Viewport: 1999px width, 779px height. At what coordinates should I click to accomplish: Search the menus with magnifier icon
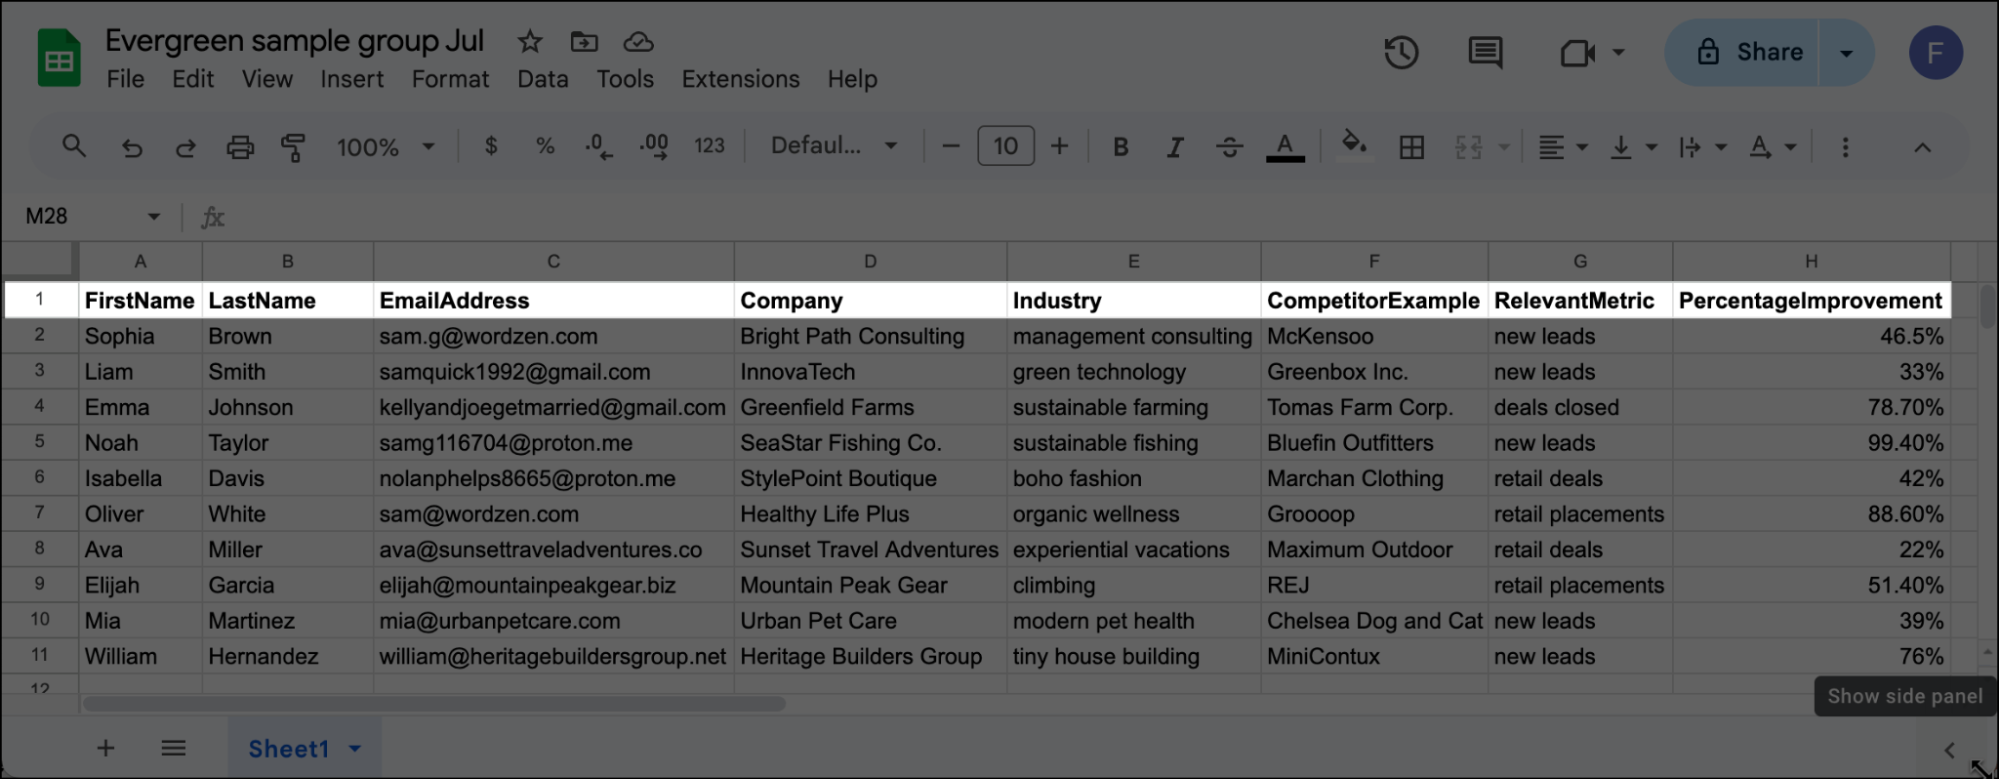[74, 147]
